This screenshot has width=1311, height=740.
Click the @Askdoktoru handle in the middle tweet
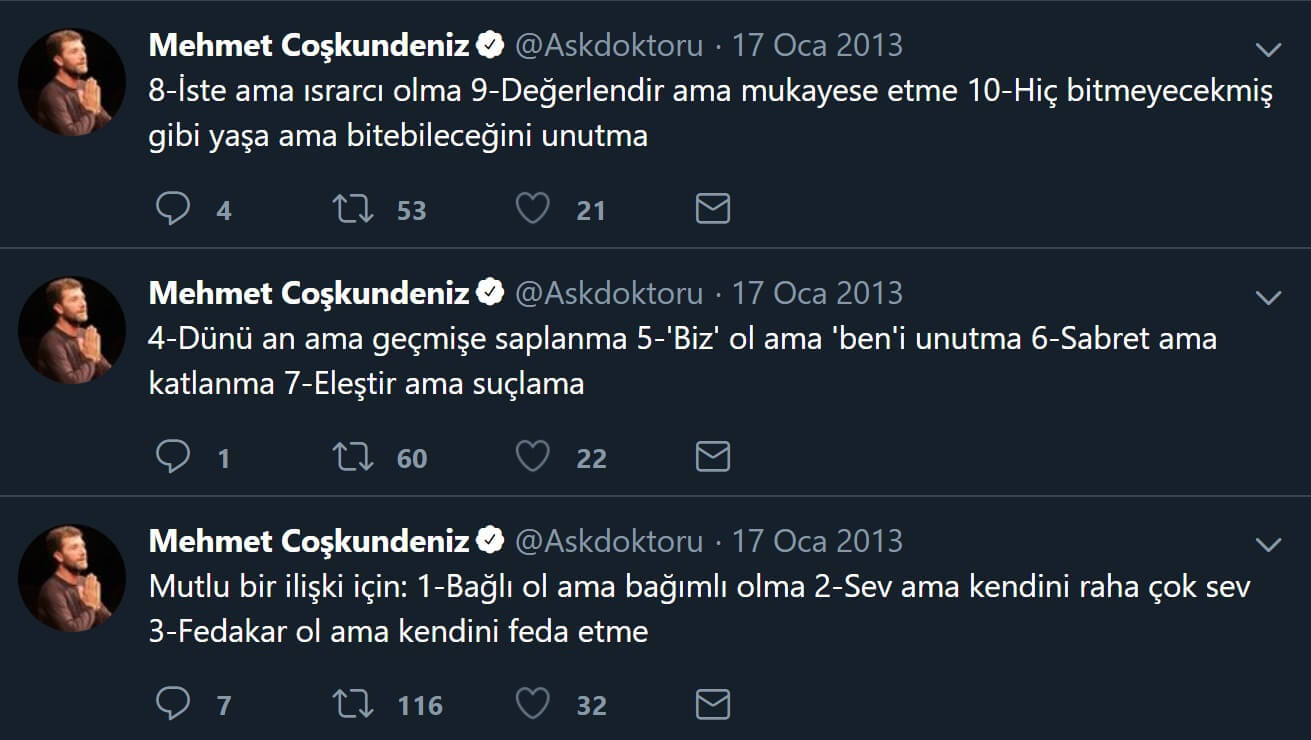608,293
